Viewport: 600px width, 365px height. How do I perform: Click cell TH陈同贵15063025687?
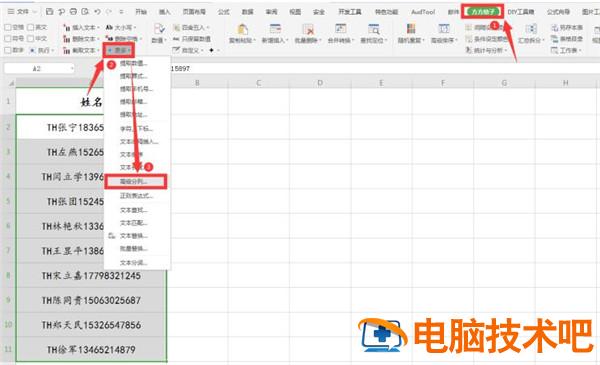pyautogui.click(x=91, y=300)
